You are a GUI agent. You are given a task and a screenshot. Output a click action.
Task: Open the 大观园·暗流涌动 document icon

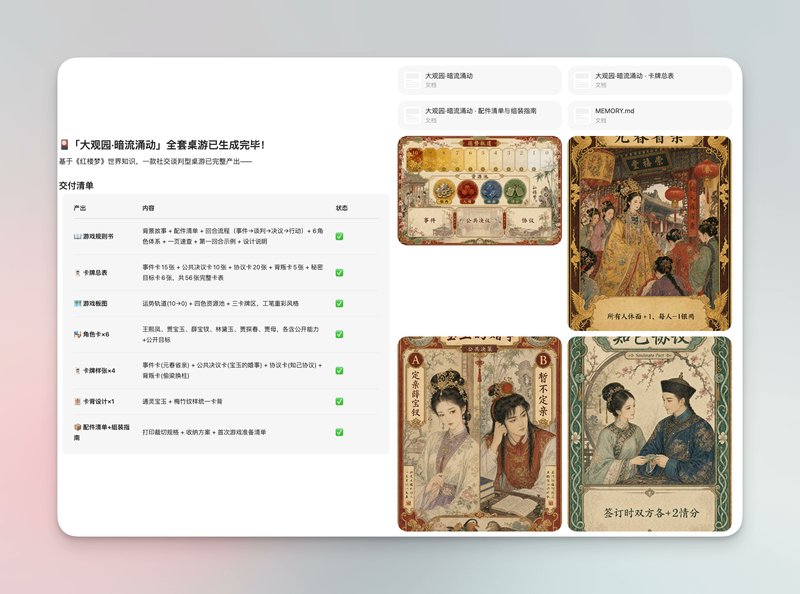tap(411, 80)
